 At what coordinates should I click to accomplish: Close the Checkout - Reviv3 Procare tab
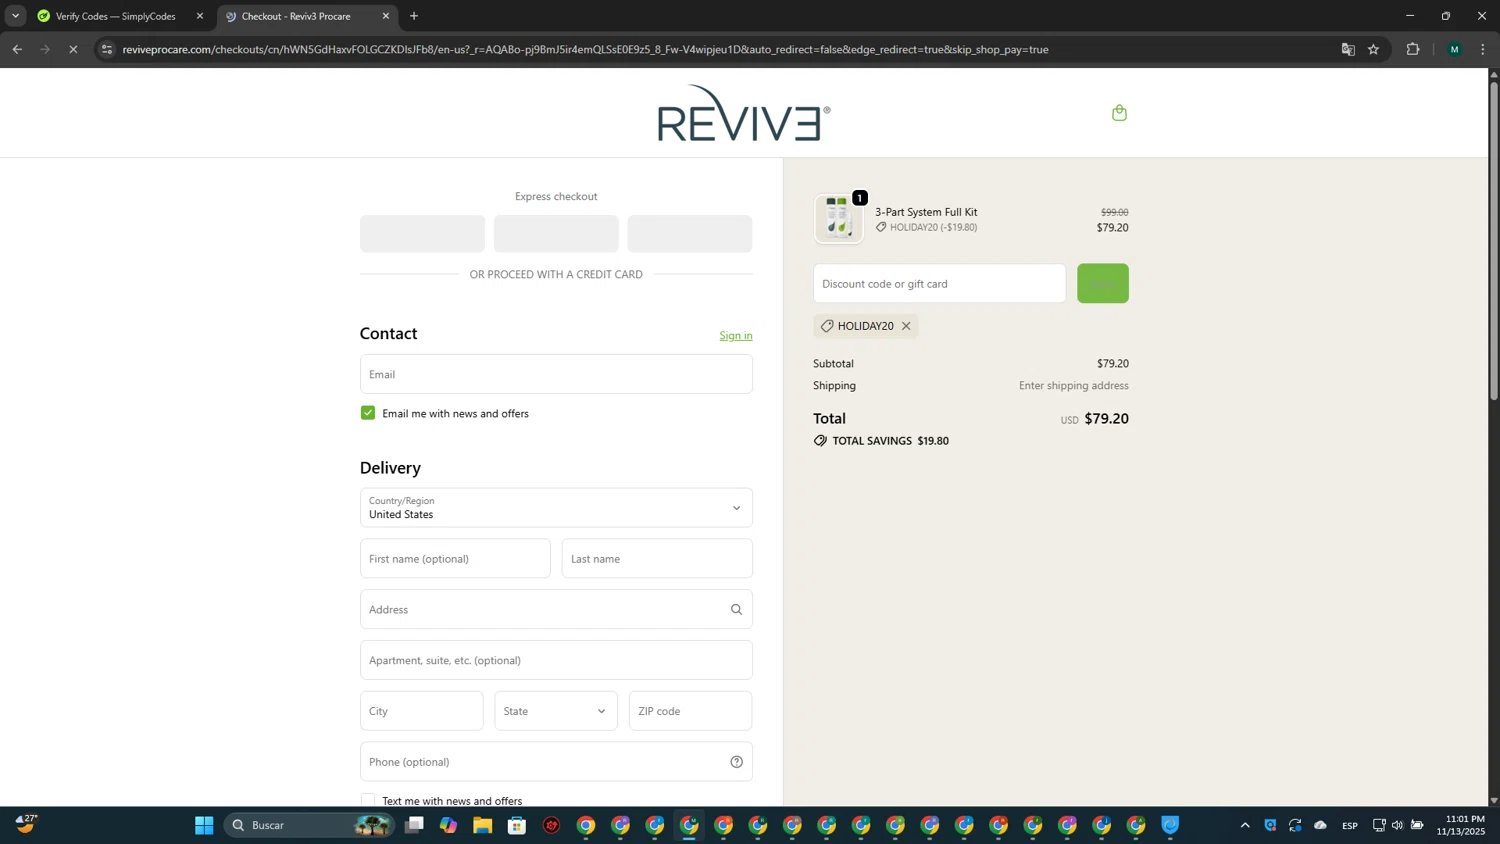pos(386,16)
